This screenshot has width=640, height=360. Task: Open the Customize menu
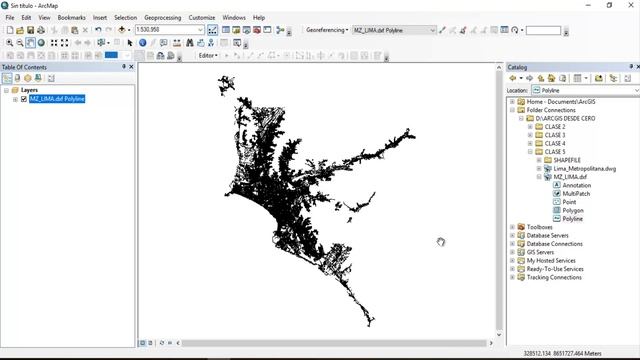[x=202, y=18]
